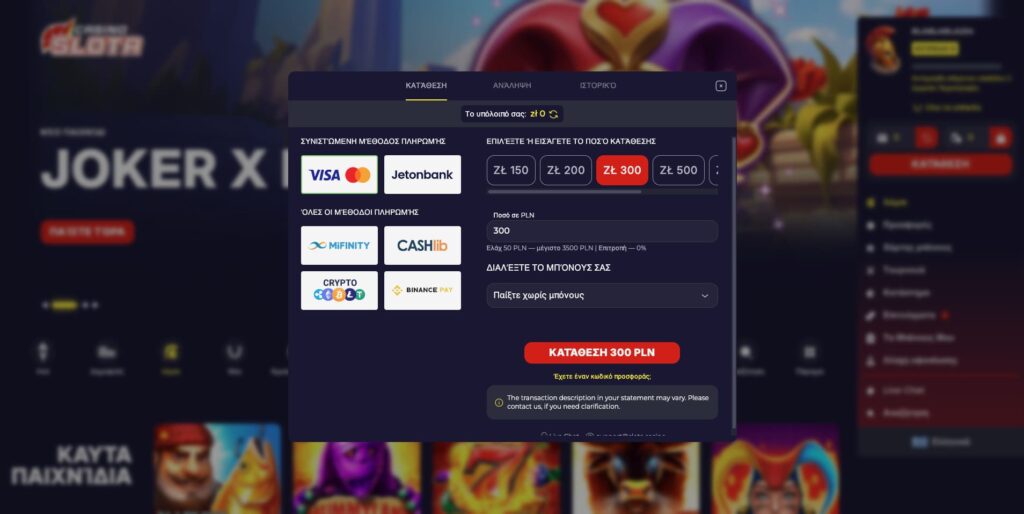1024x514 pixels.
Task: Select the Visa Mastercard payment method
Action: pos(339,174)
